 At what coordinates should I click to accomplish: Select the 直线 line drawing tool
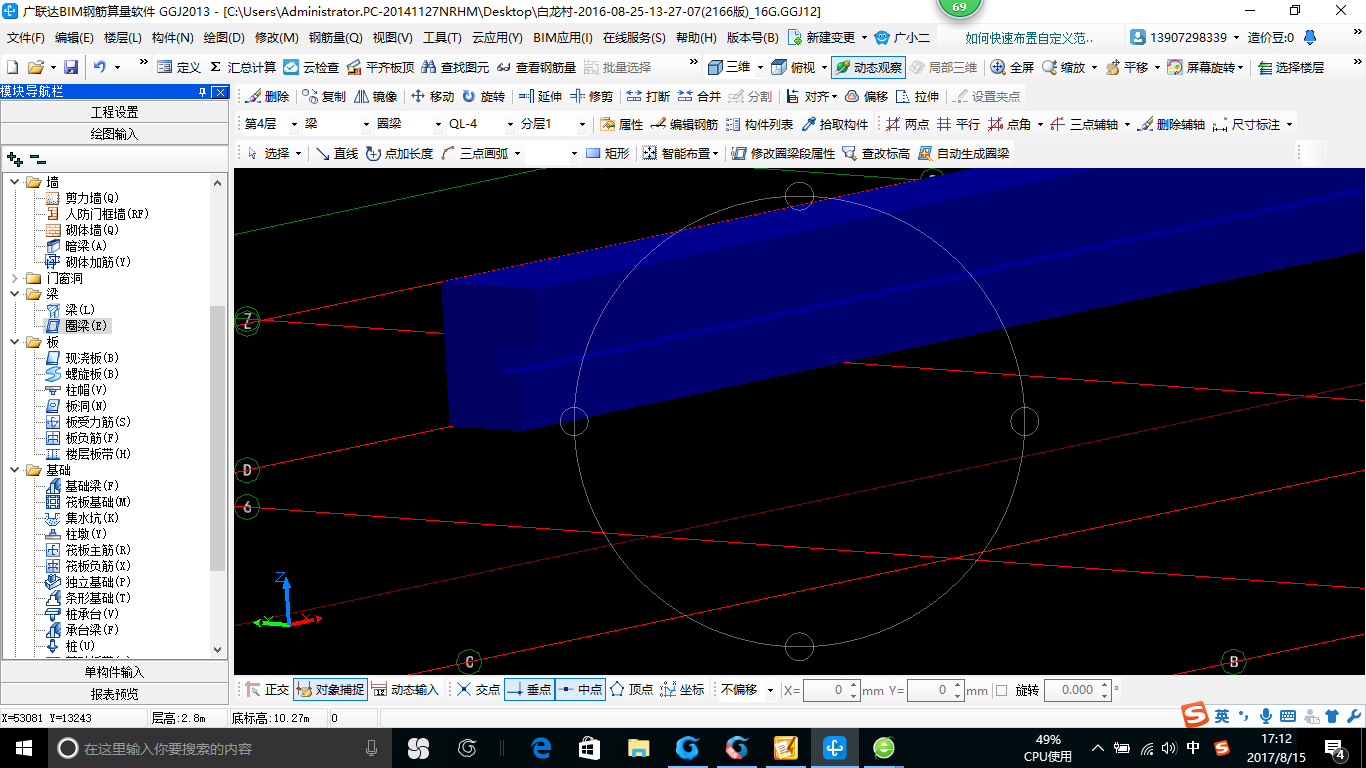pyautogui.click(x=337, y=153)
